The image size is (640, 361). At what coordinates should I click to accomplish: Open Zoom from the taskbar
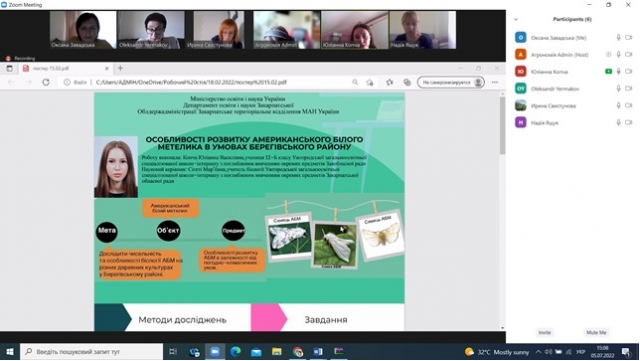(x=215, y=352)
